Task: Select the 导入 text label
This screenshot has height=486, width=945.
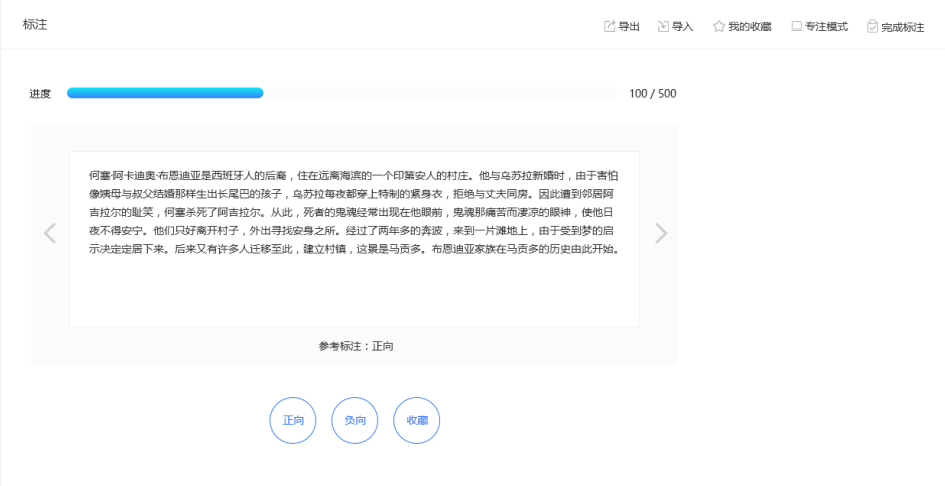Action: 683,27
